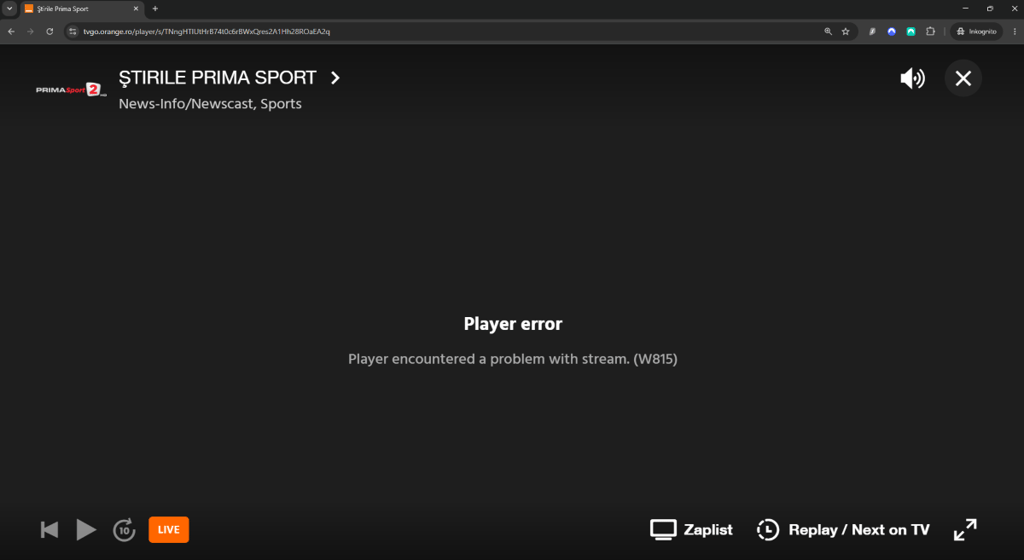Open a new browser tab
The height and width of the screenshot is (560, 1024).
click(x=155, y=8)
